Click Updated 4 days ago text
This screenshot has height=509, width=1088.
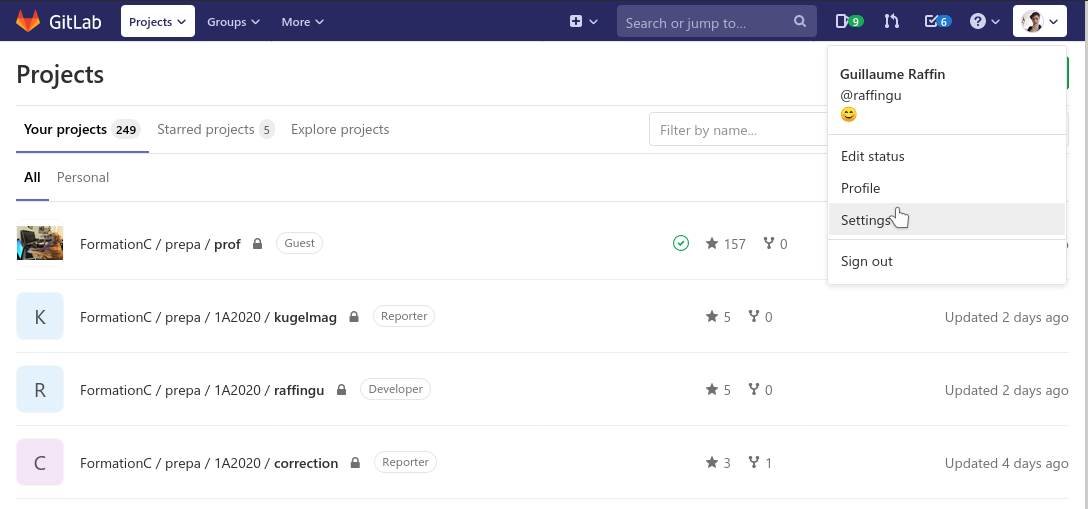click(1006, 463)
